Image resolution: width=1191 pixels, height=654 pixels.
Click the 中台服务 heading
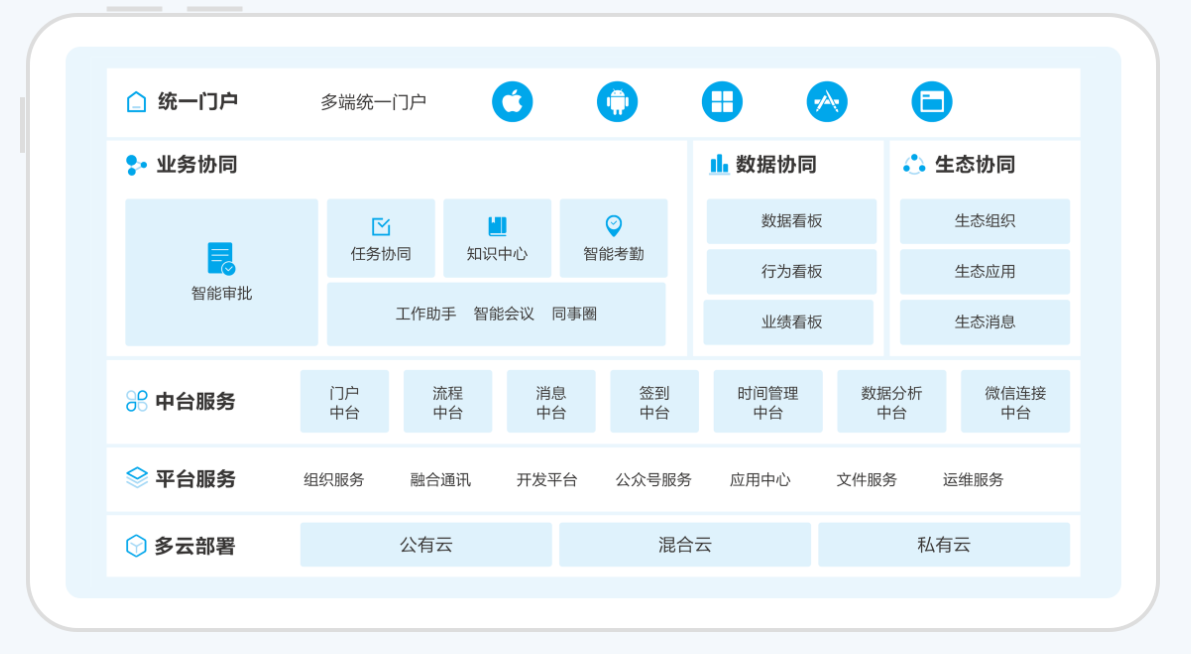[195, 401]
